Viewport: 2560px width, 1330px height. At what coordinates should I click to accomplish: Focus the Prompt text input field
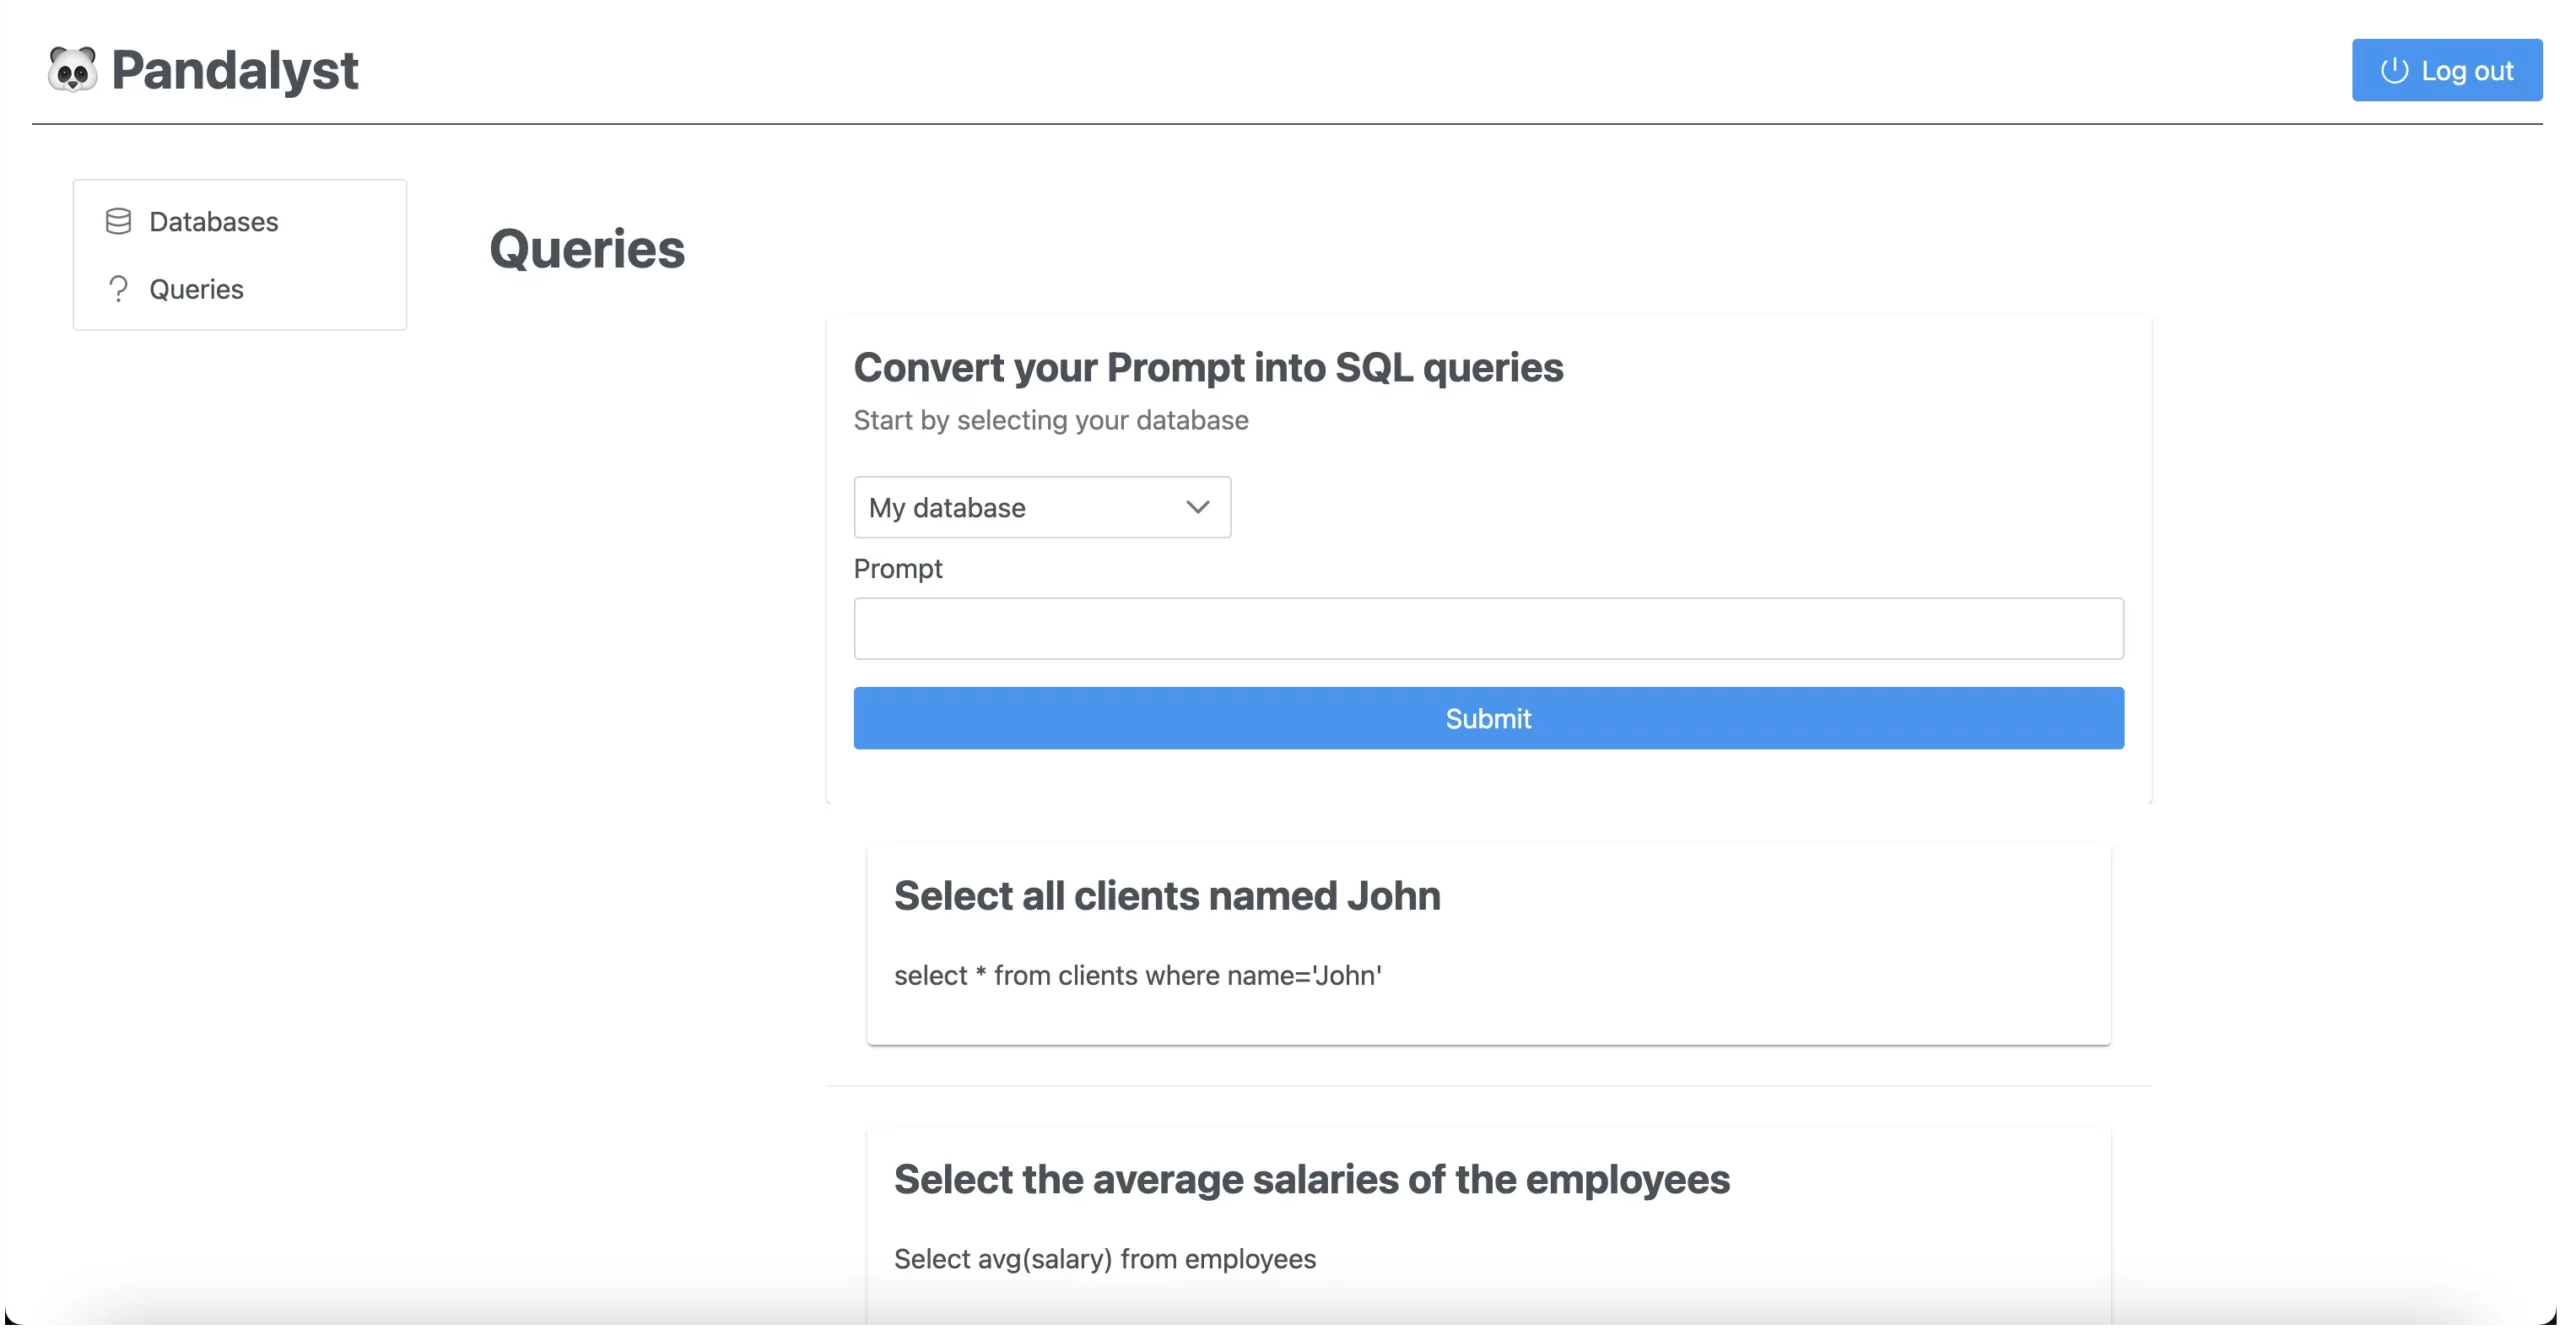coord(1487,628)
